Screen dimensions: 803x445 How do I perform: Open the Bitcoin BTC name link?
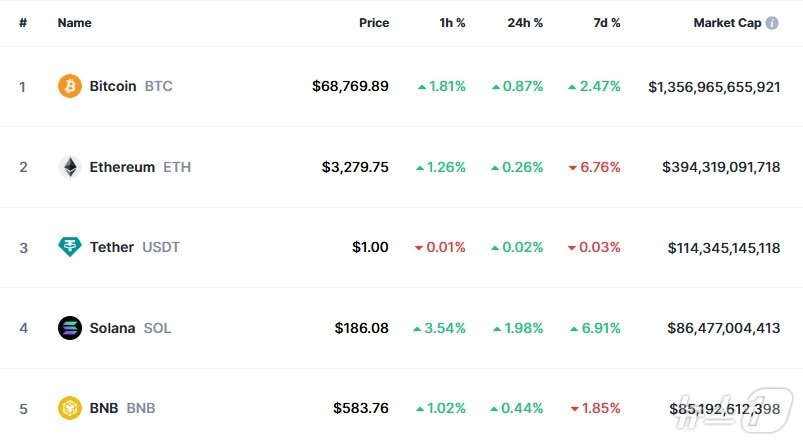130,86
